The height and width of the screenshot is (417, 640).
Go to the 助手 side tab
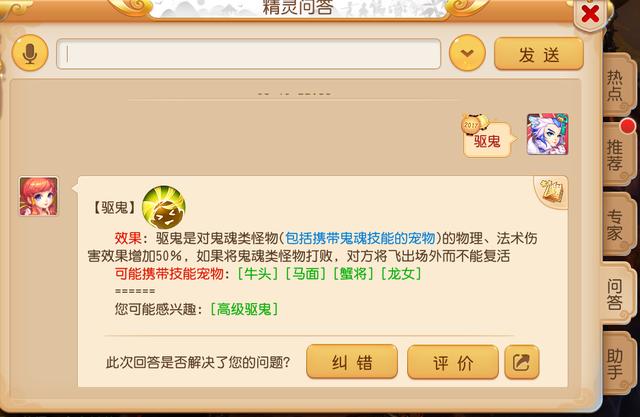coord(616,363)
